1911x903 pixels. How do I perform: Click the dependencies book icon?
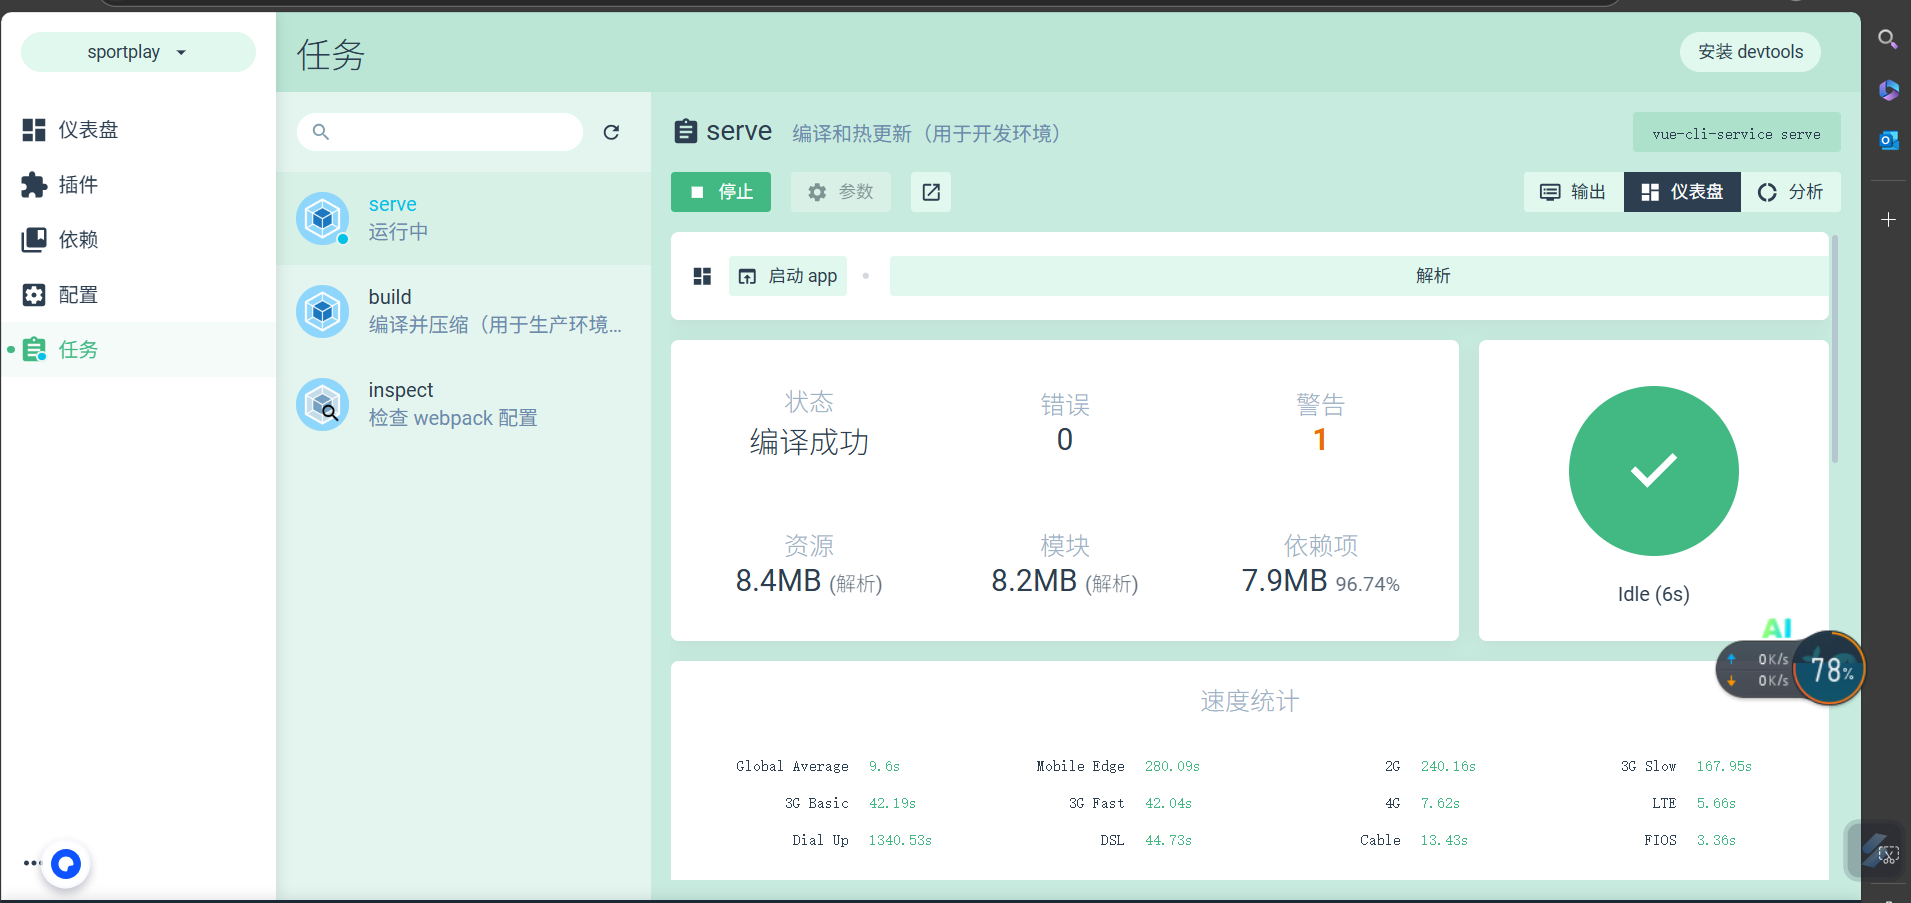[34, 240]
